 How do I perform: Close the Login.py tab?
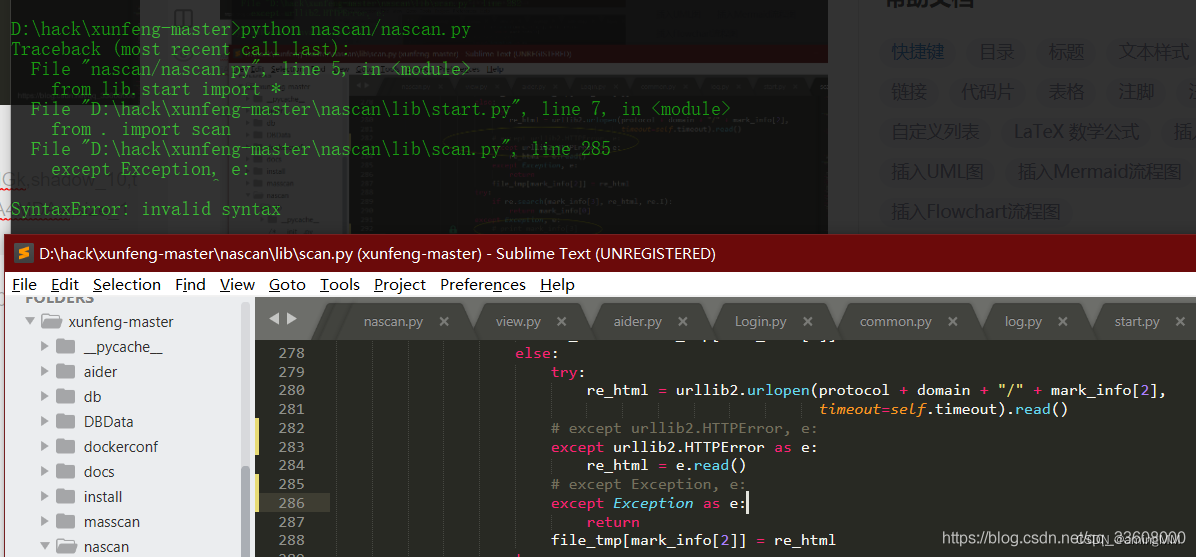[808, 321]
